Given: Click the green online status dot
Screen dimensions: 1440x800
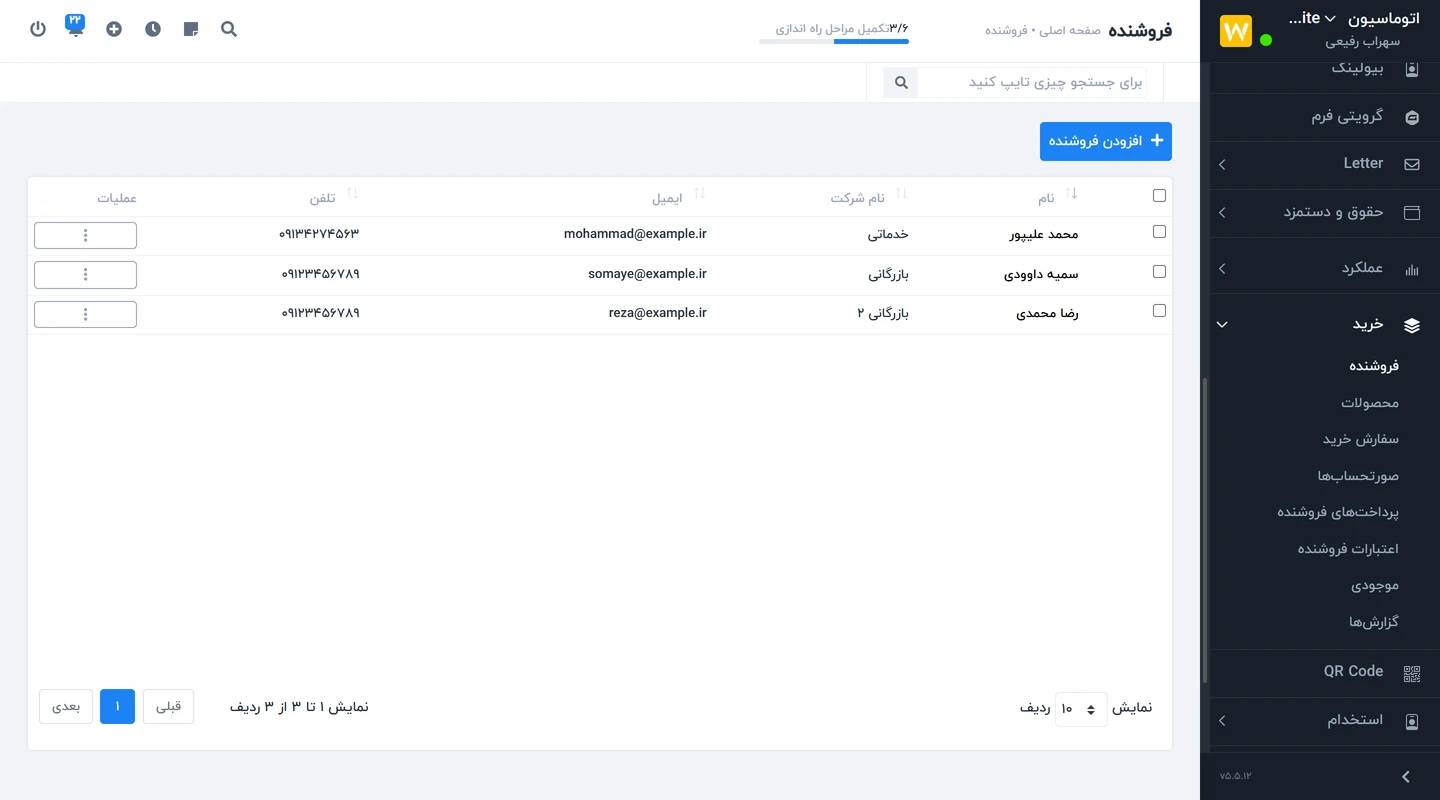Looking at the screenshot, I should 1266,40.
